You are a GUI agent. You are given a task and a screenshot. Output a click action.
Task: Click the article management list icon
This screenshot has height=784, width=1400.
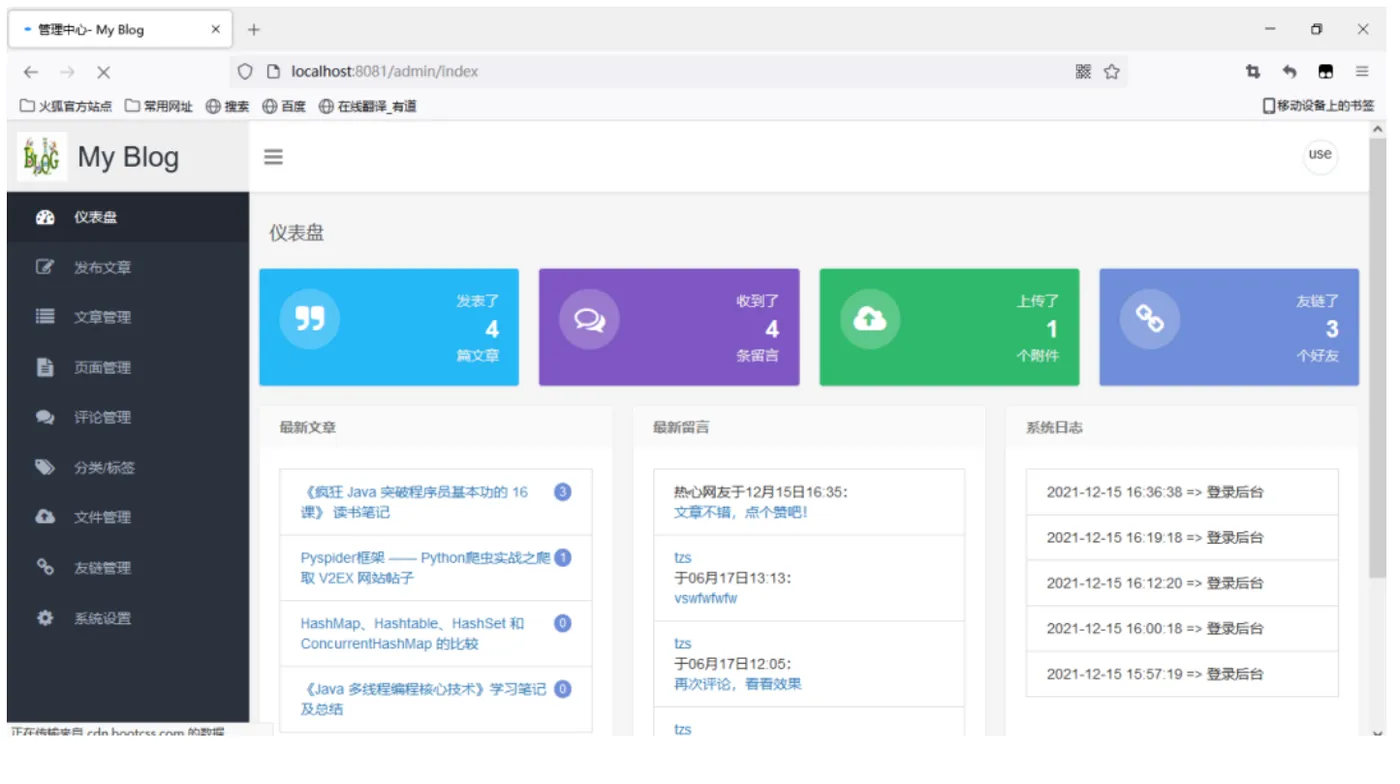pos(45,316)
